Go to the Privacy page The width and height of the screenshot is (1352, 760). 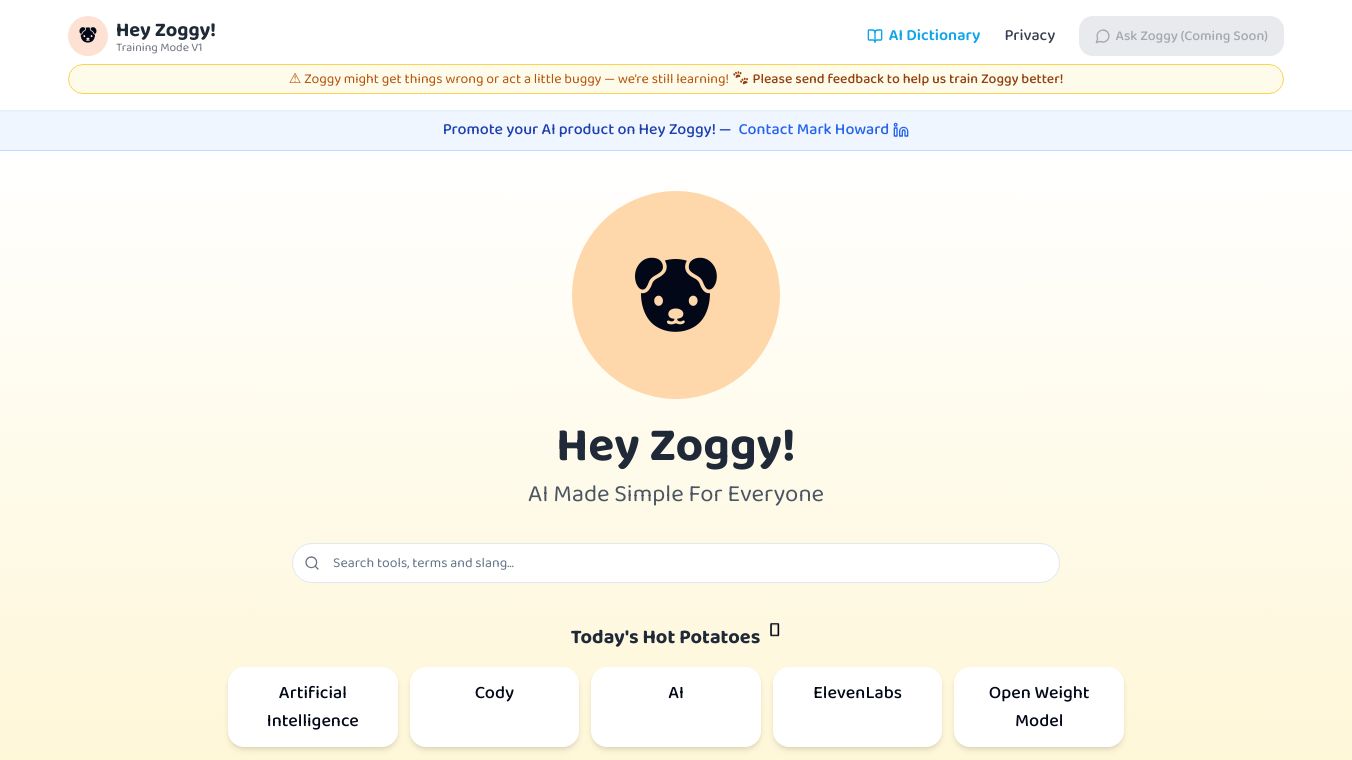(1029, 36)
